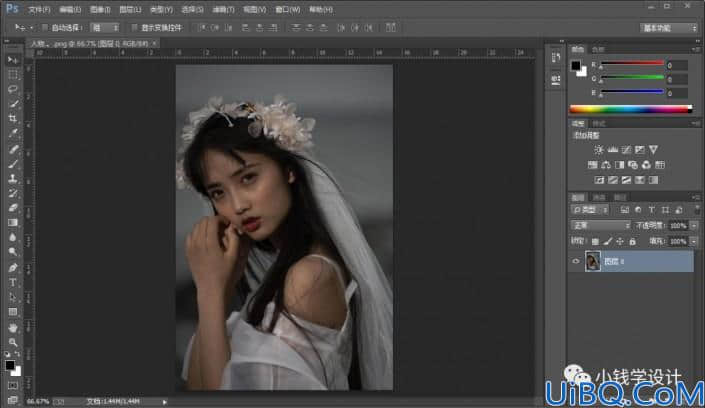Add a Vibrance adjustment layer
This screenshot has height=408, width=705.
(653, 150)
